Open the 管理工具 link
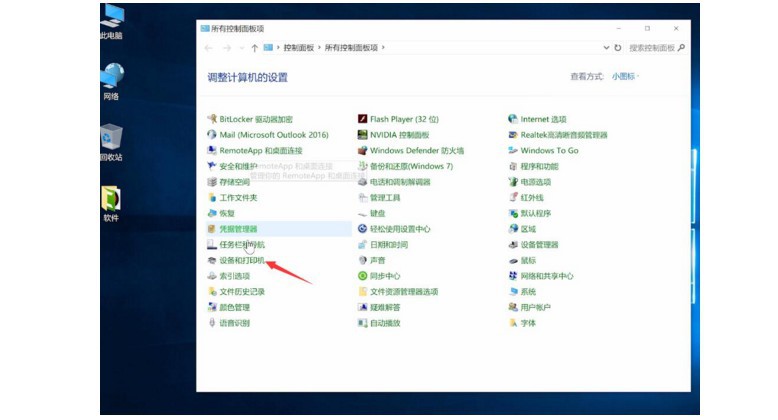The height and width of the screenshot is (420, 778). coord(385,198)
